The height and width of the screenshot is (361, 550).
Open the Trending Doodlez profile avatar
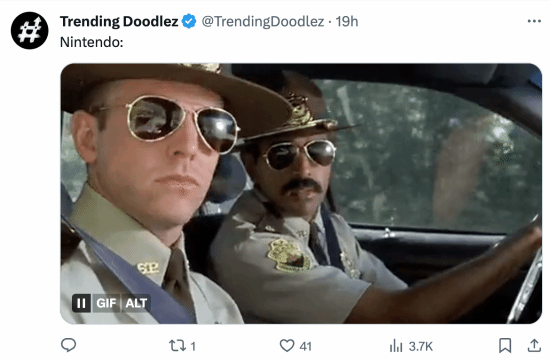click(30, 31)
